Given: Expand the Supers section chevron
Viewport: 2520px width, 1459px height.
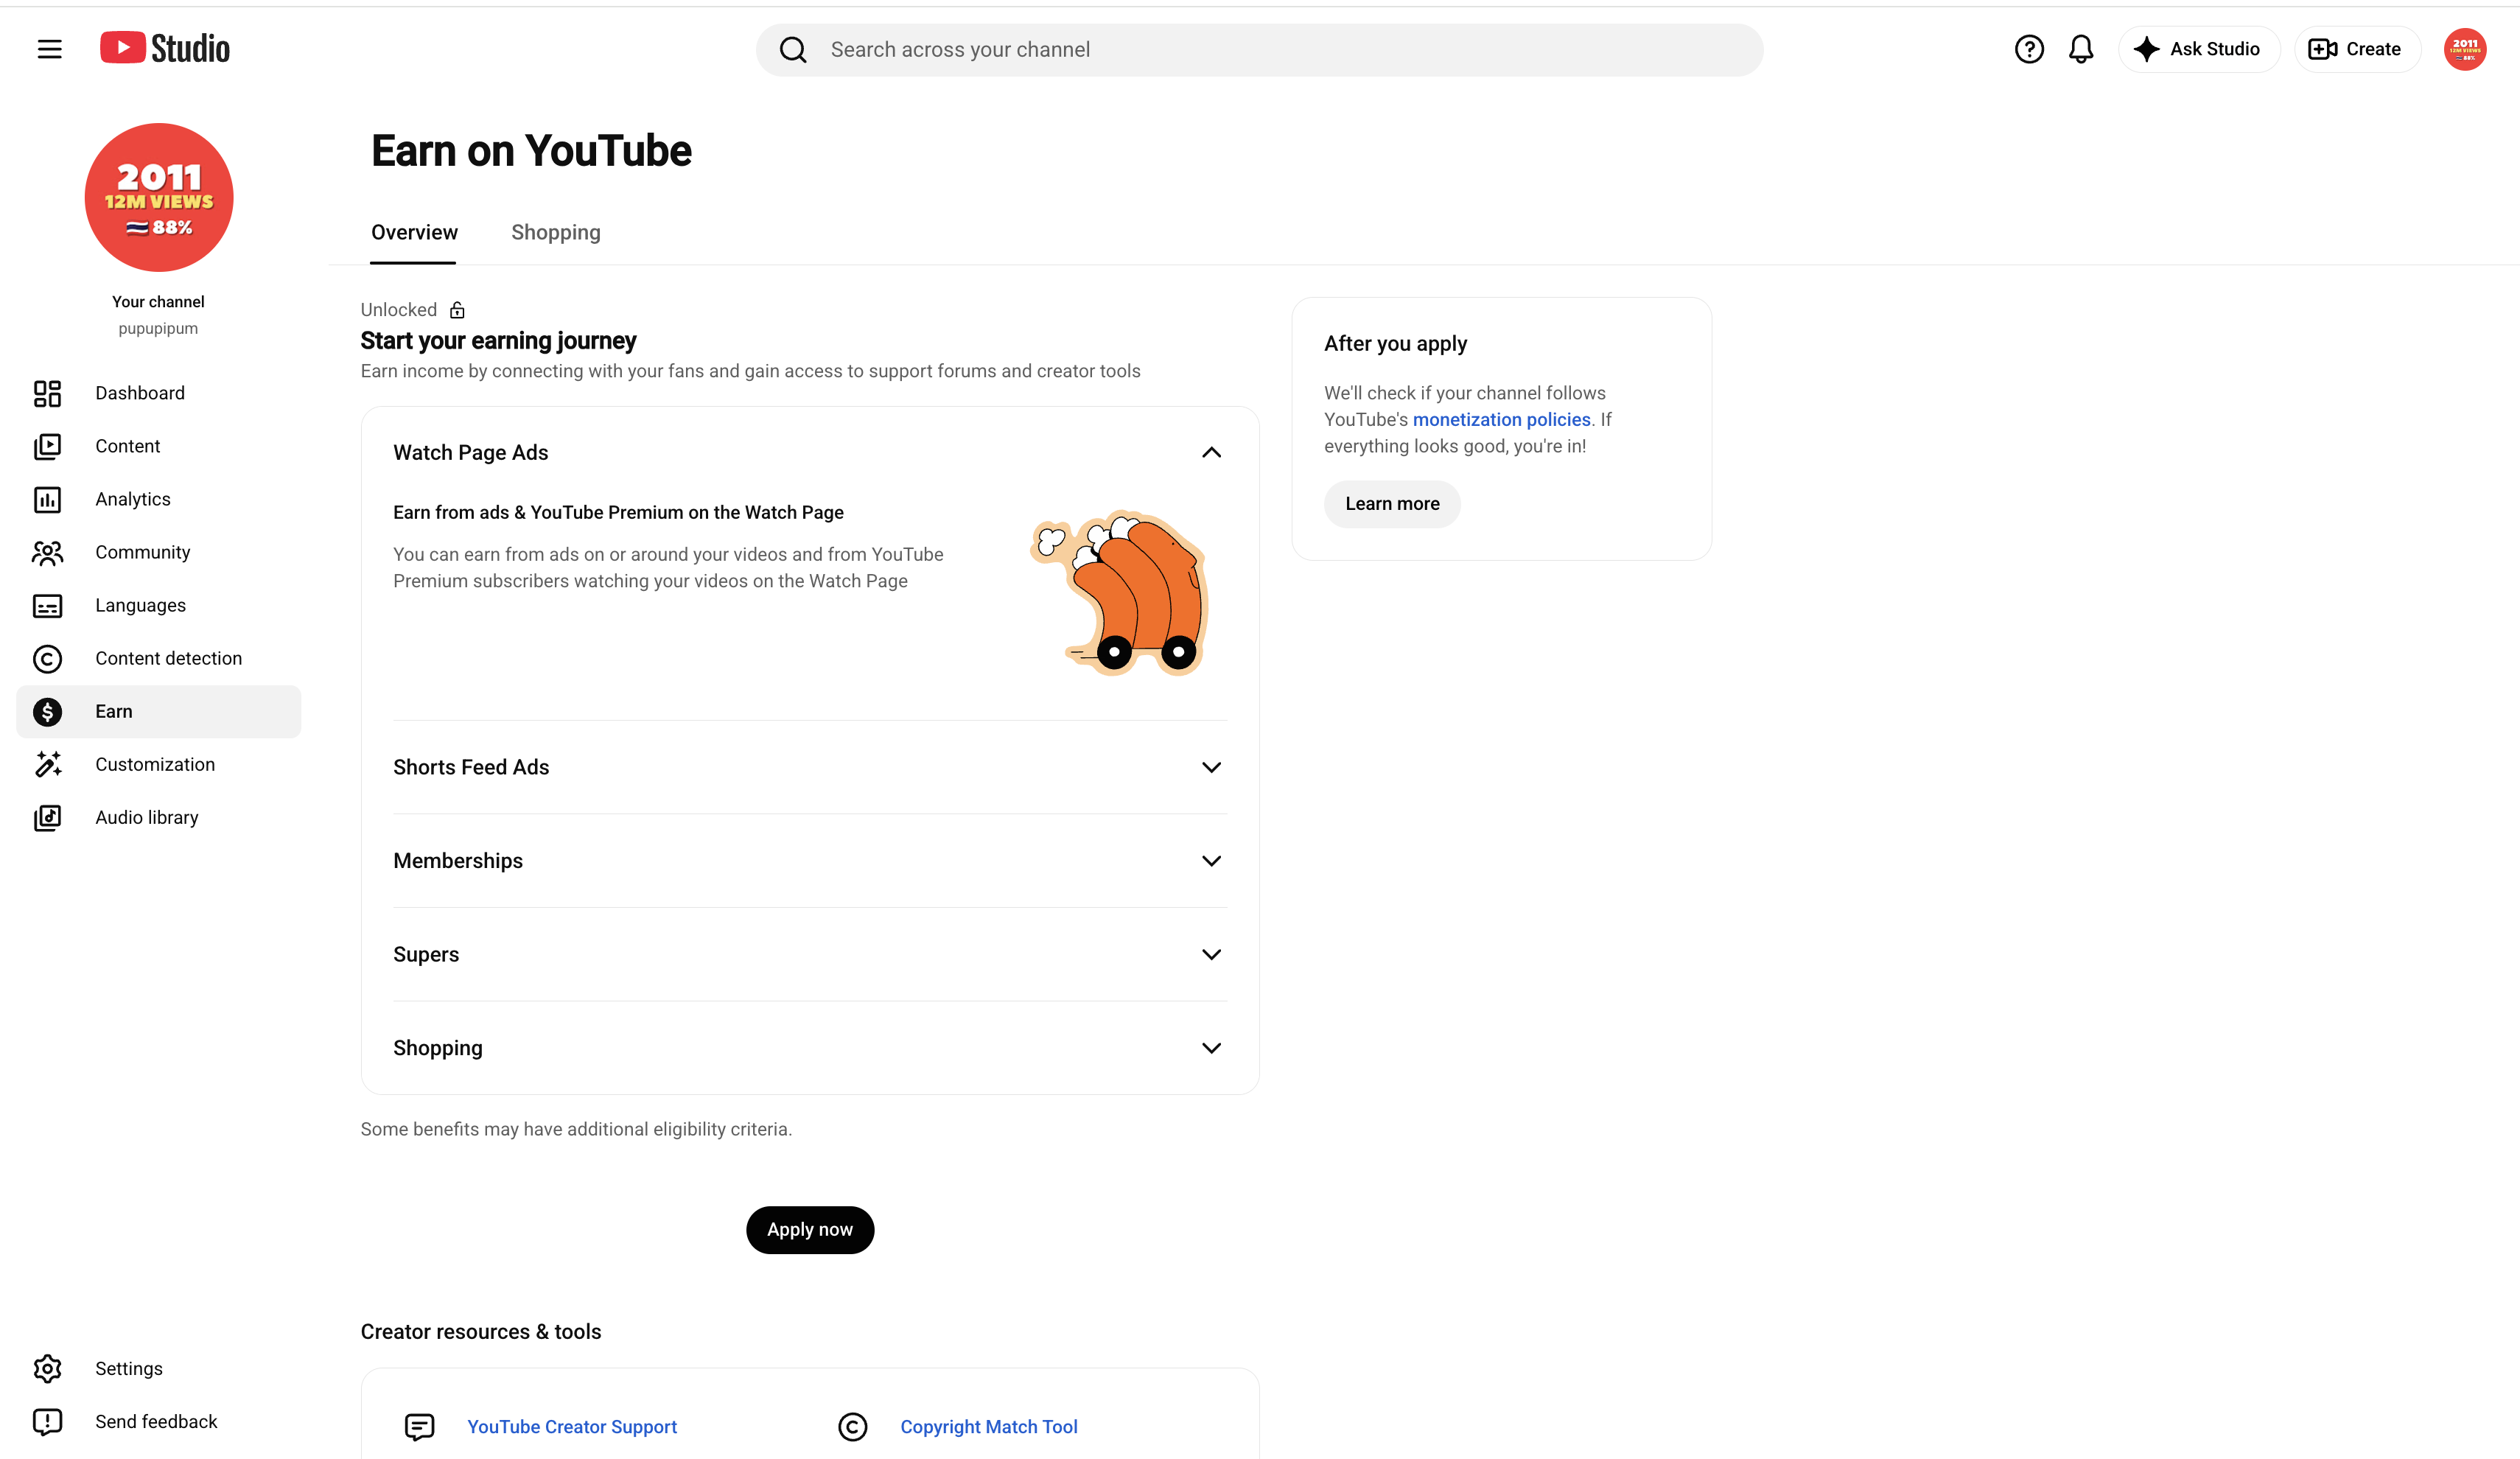Looking at the screenshot, I should (1211, 954).
